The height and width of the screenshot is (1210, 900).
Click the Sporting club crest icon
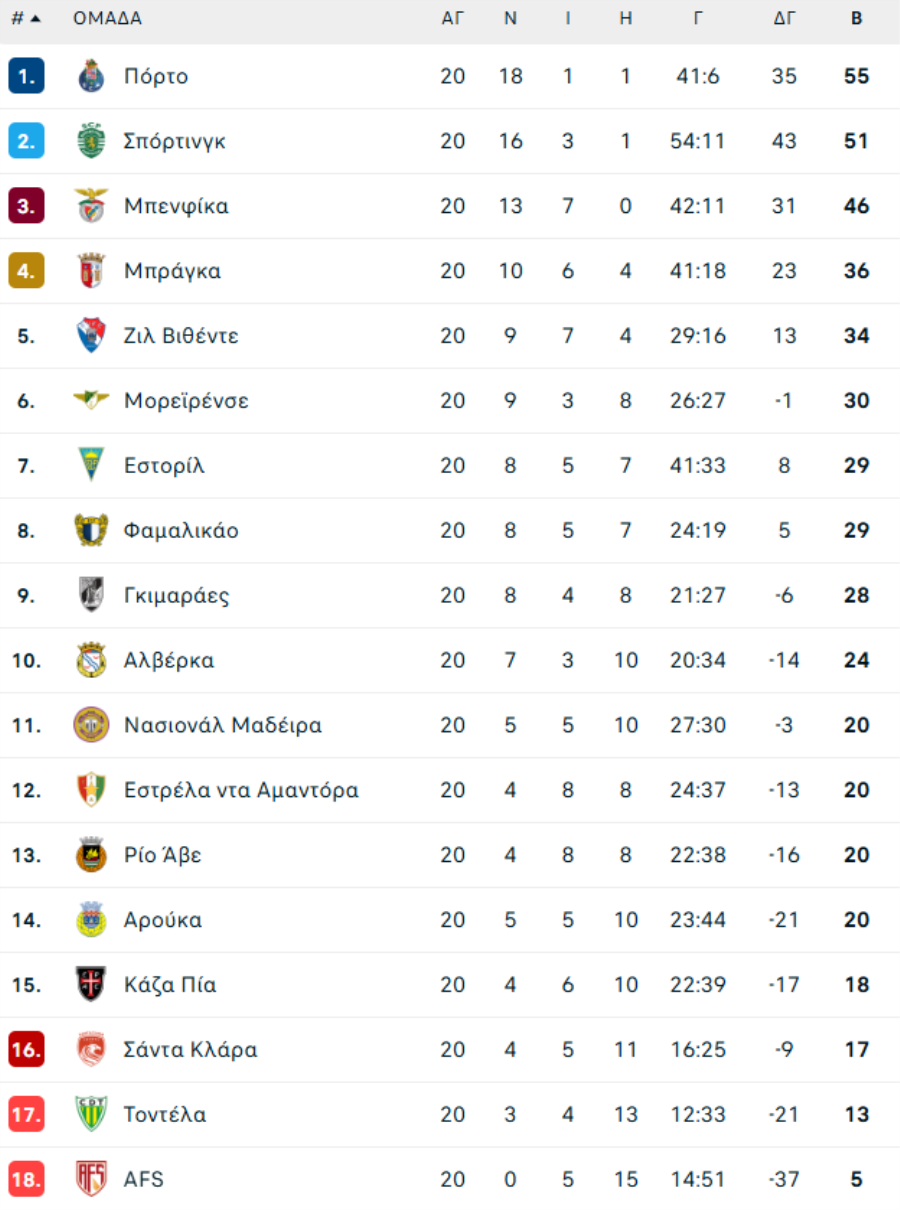pos(91,141)
